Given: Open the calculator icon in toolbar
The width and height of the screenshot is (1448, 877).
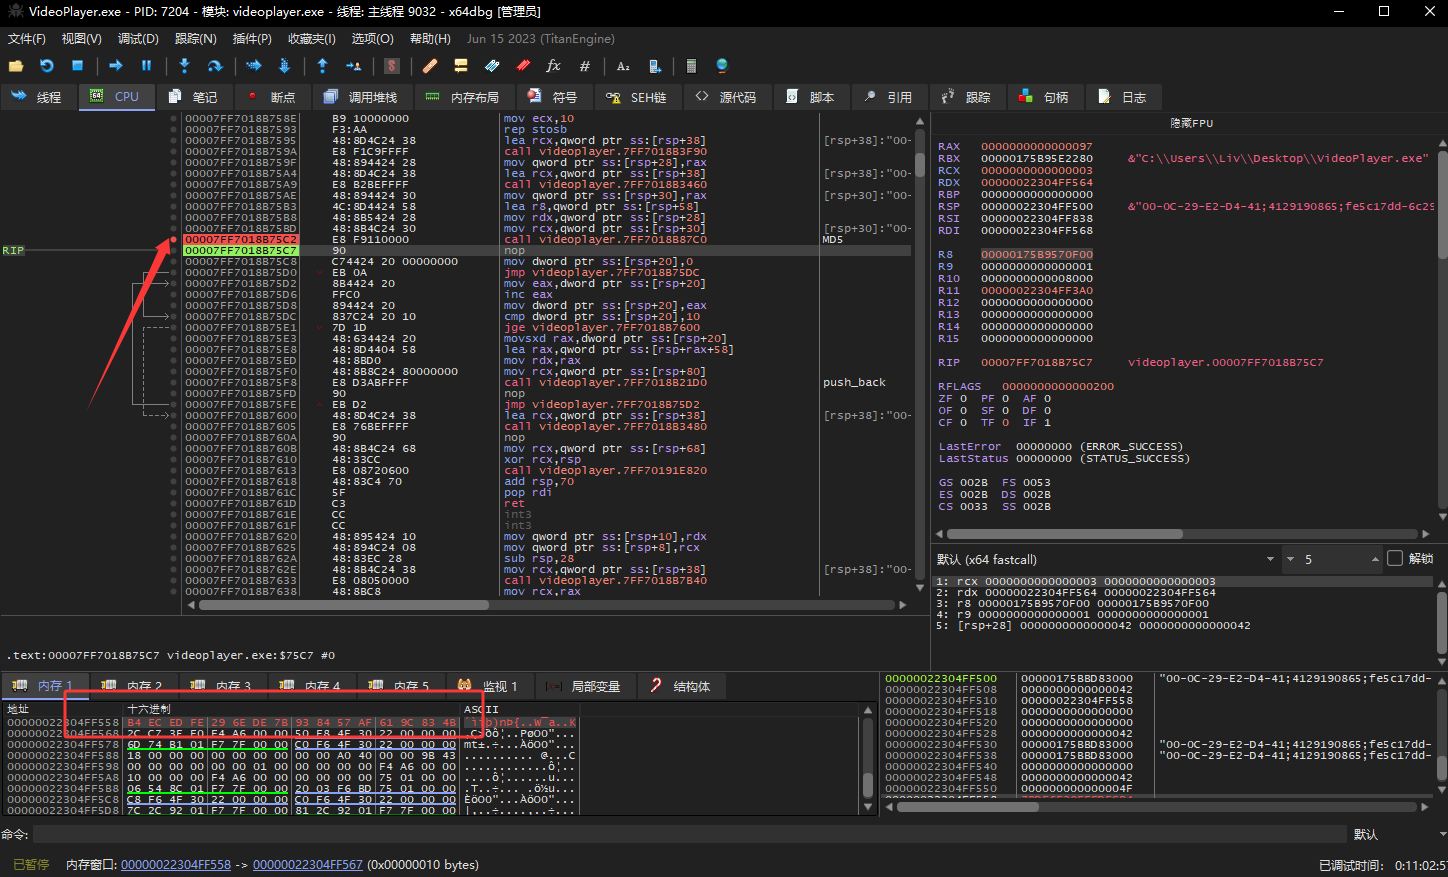Looking at the screenshot, I should [691, 66].
